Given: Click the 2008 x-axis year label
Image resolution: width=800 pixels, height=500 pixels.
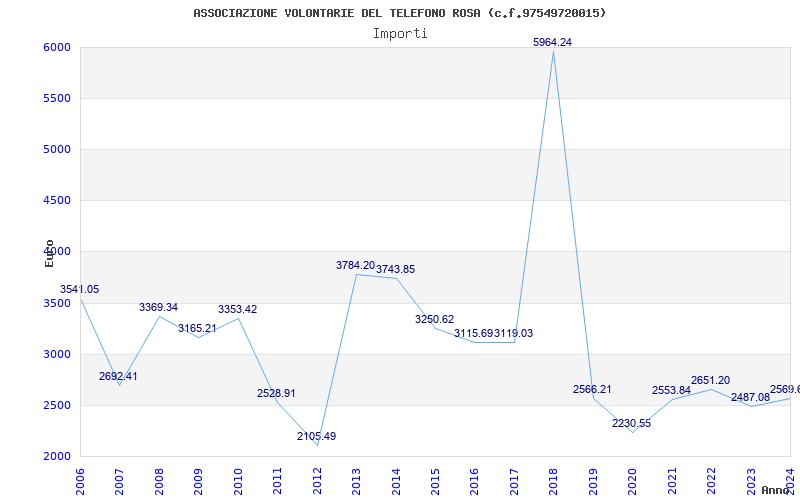Looking at the screenshot, I should (x=159, y=481).
